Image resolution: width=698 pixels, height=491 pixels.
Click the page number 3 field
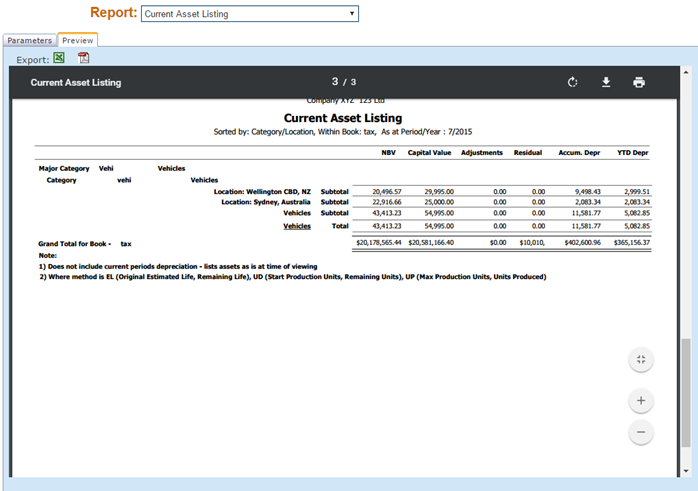click(x=335, y=81)
